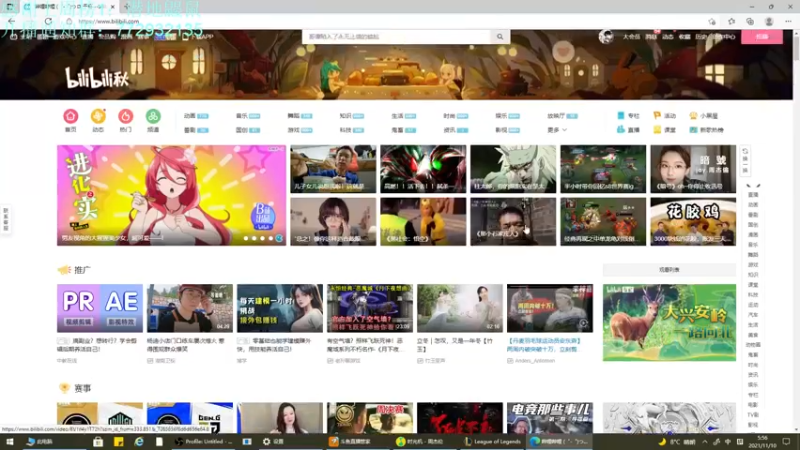Open the 花胶鸡 video thumbnail
This screenshot has width=800, height=450.
(693, 222)
